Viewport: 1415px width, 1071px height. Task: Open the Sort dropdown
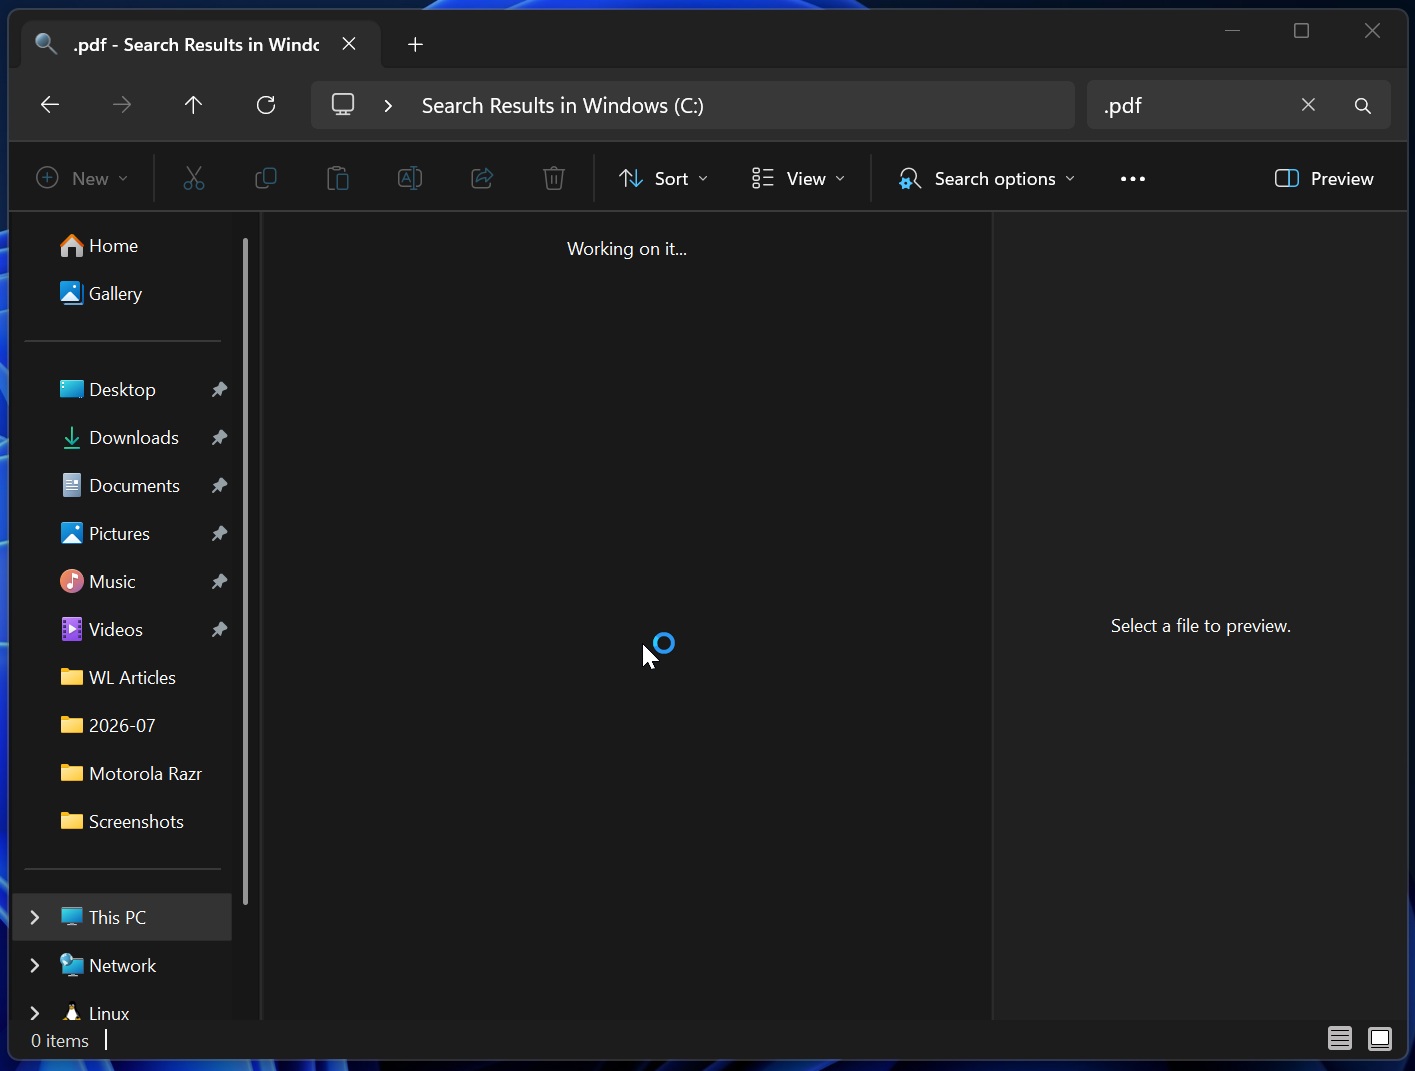click(x=663, y=179)
